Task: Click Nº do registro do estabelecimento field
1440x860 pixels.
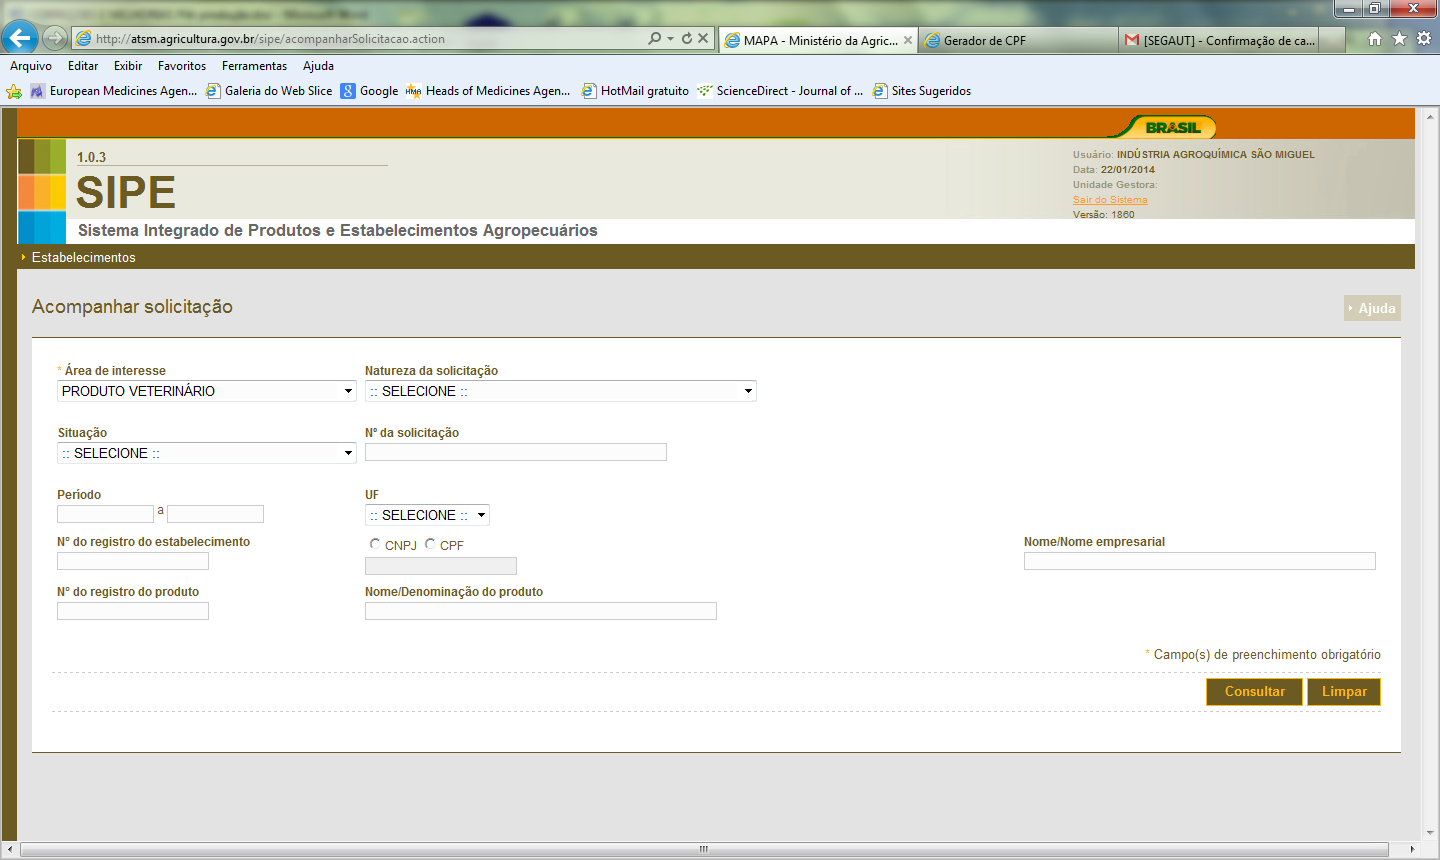Action: [133, 561]
